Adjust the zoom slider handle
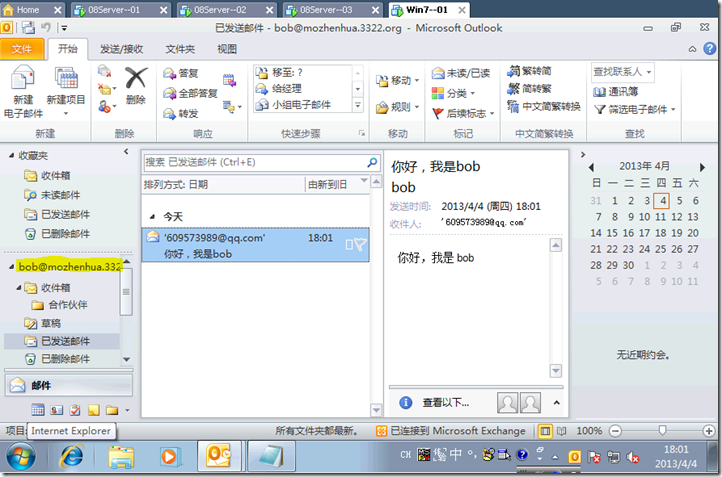722x477 pixels. (x=662, y=430)
